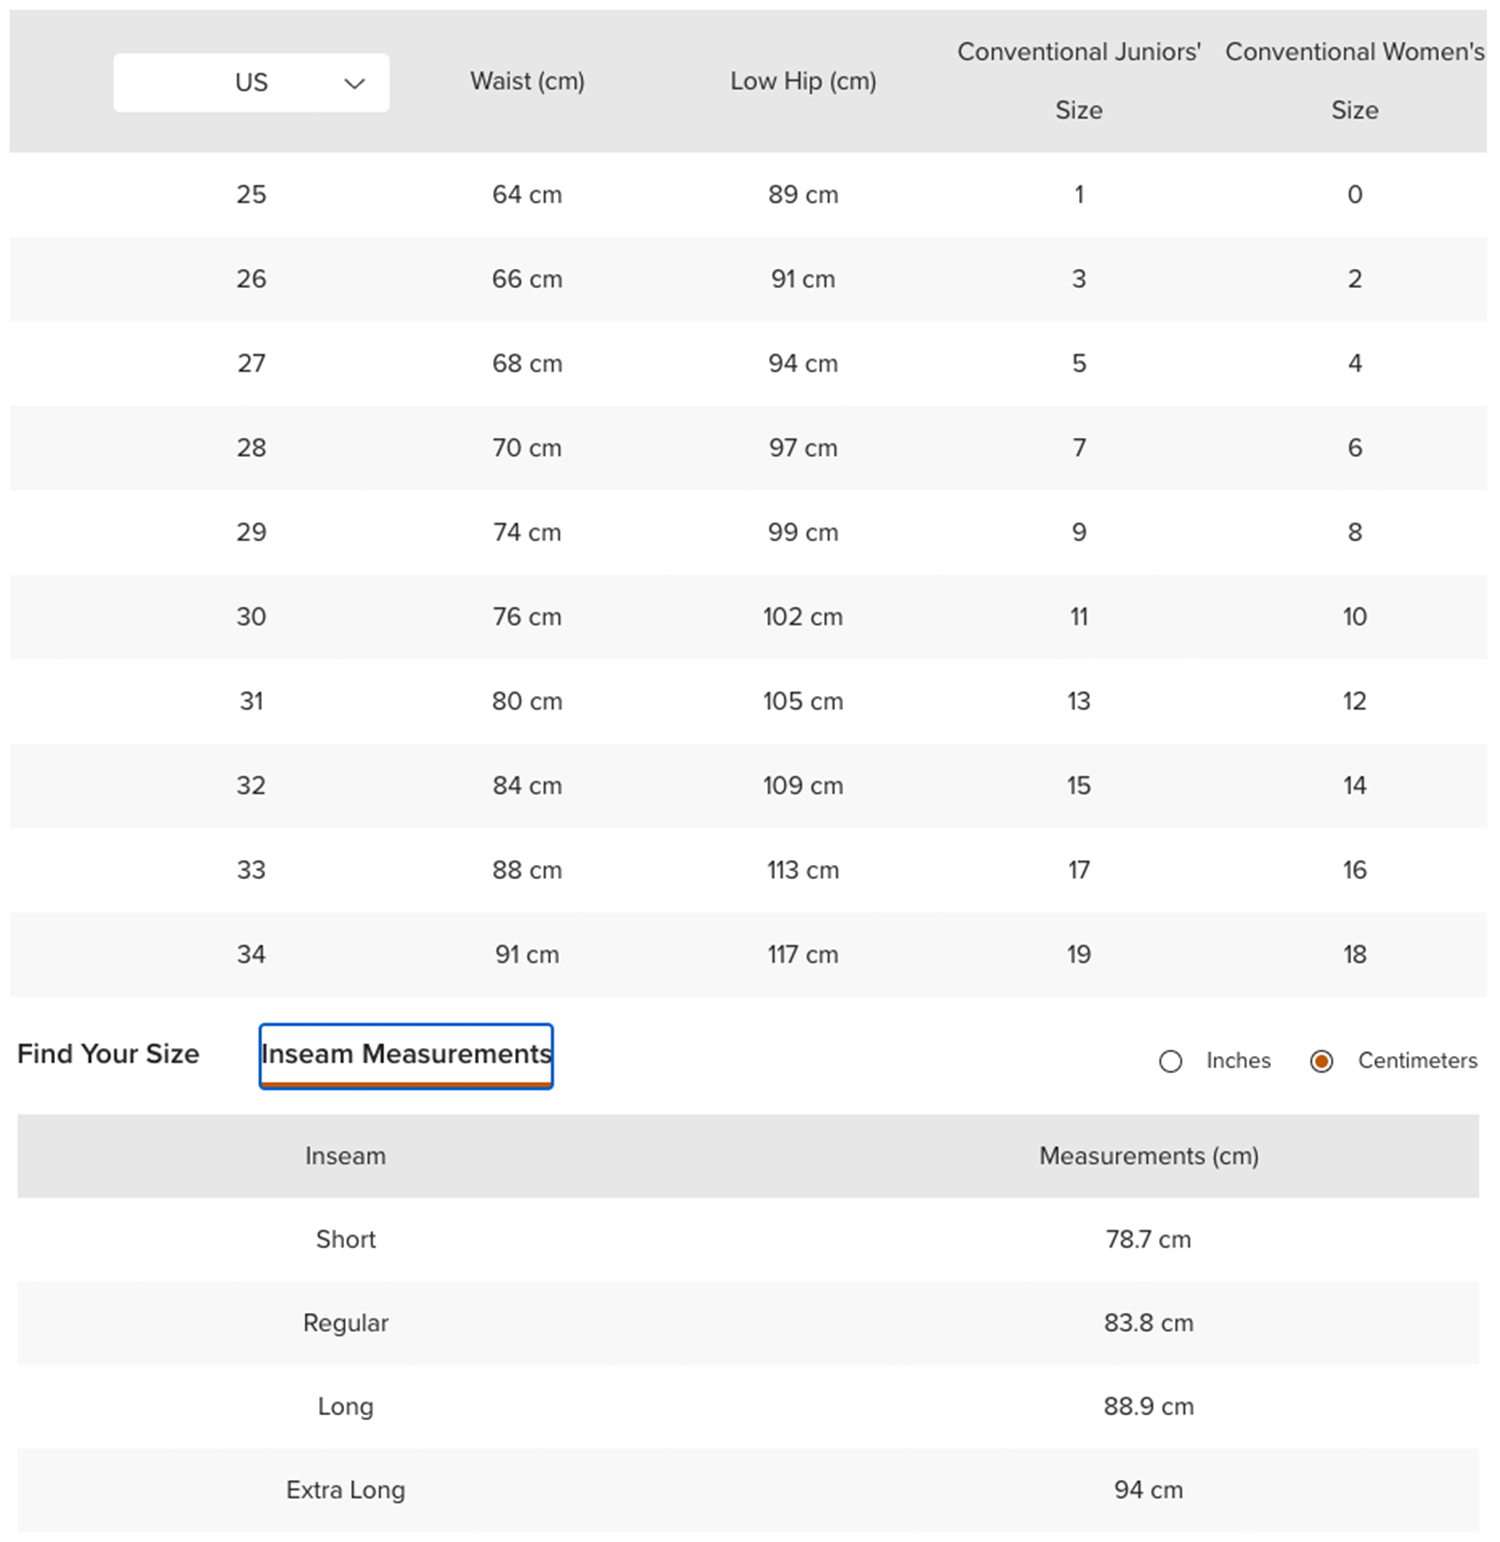The height and width of the screenshot is (1542, 1500).
Task: Select the Centimeters radio button
Action: [1321, 1061]
